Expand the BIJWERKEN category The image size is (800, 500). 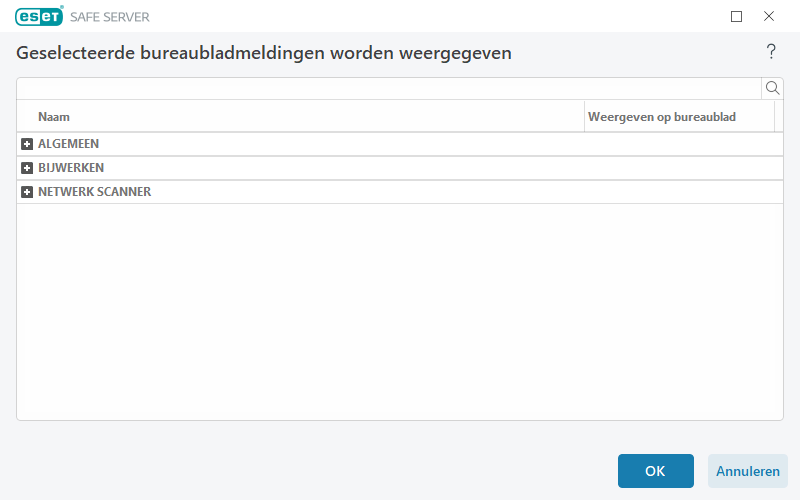point(27,168)
